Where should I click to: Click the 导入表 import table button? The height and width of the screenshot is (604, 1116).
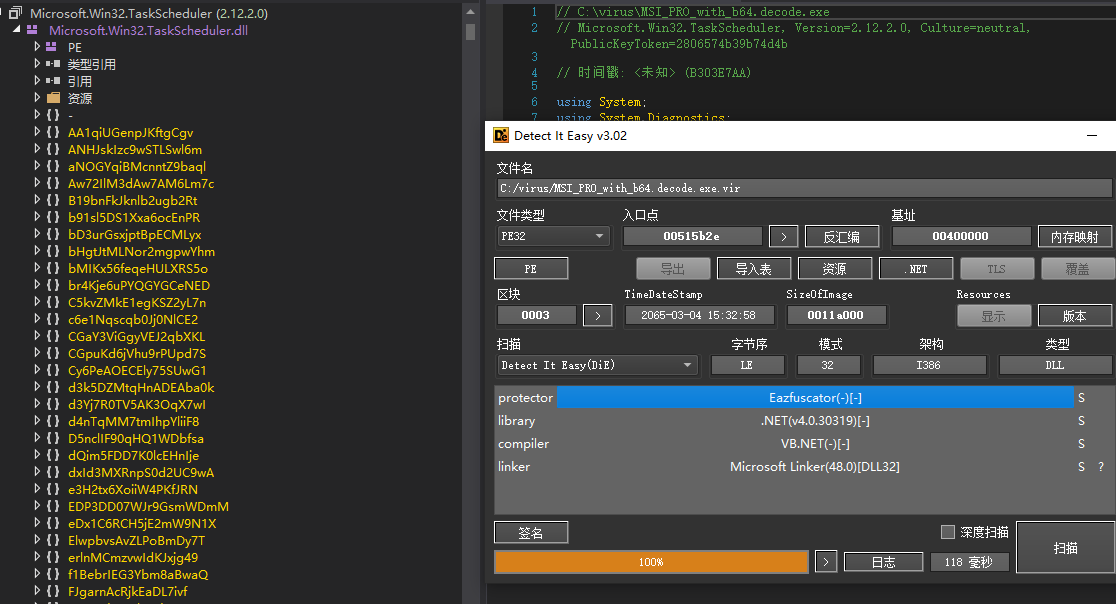[753, 267]
